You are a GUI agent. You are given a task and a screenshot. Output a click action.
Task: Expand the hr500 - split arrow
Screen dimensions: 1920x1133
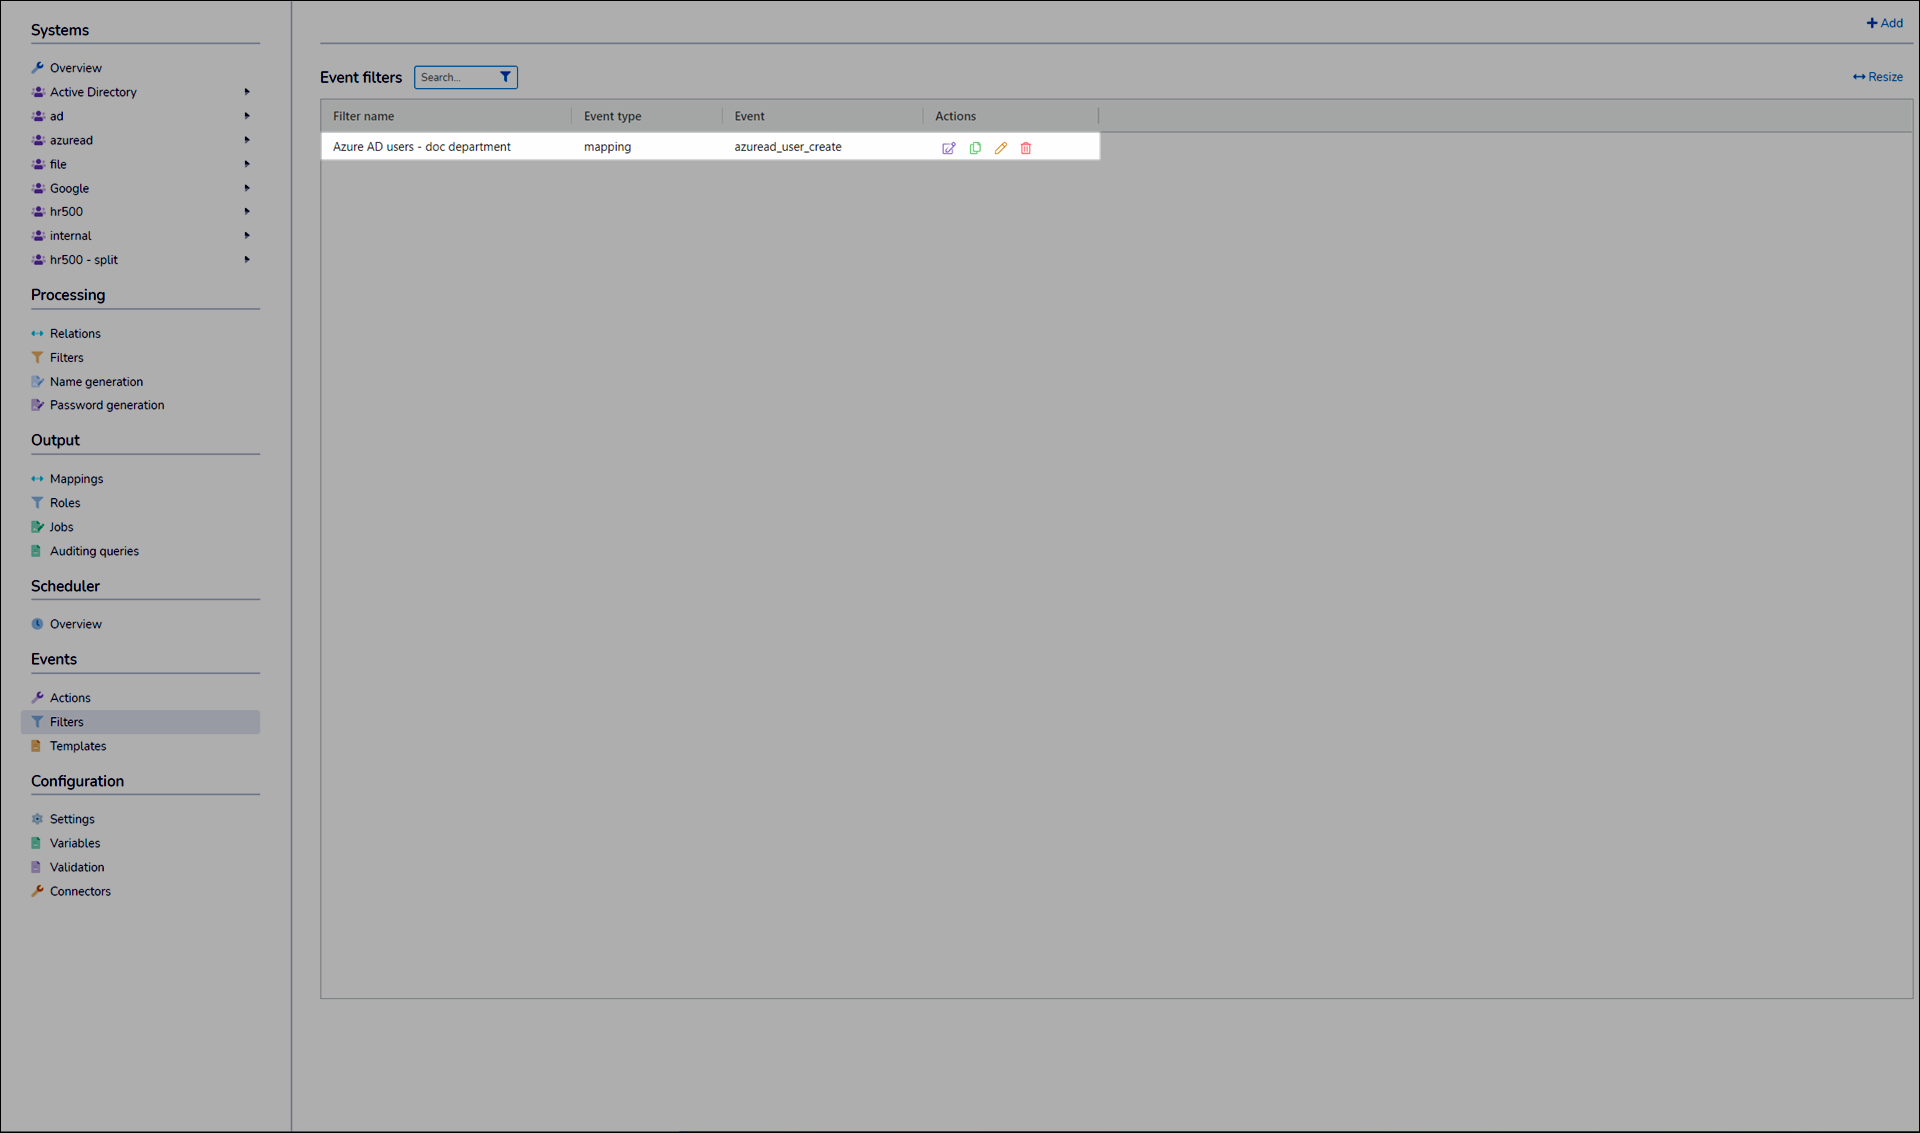click(247, 260)
